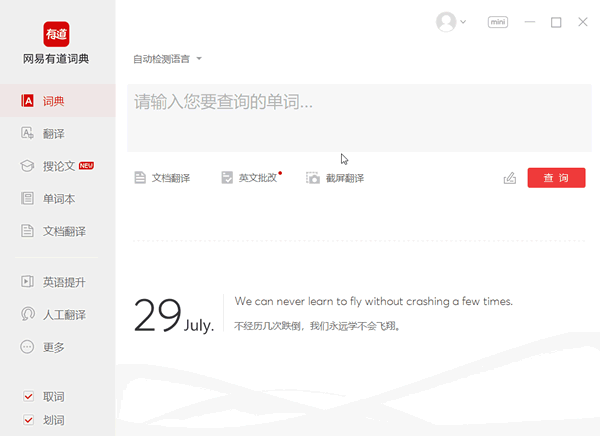Click the Youdao red logo icon
The image size is (600, 436).
(56, 34)
